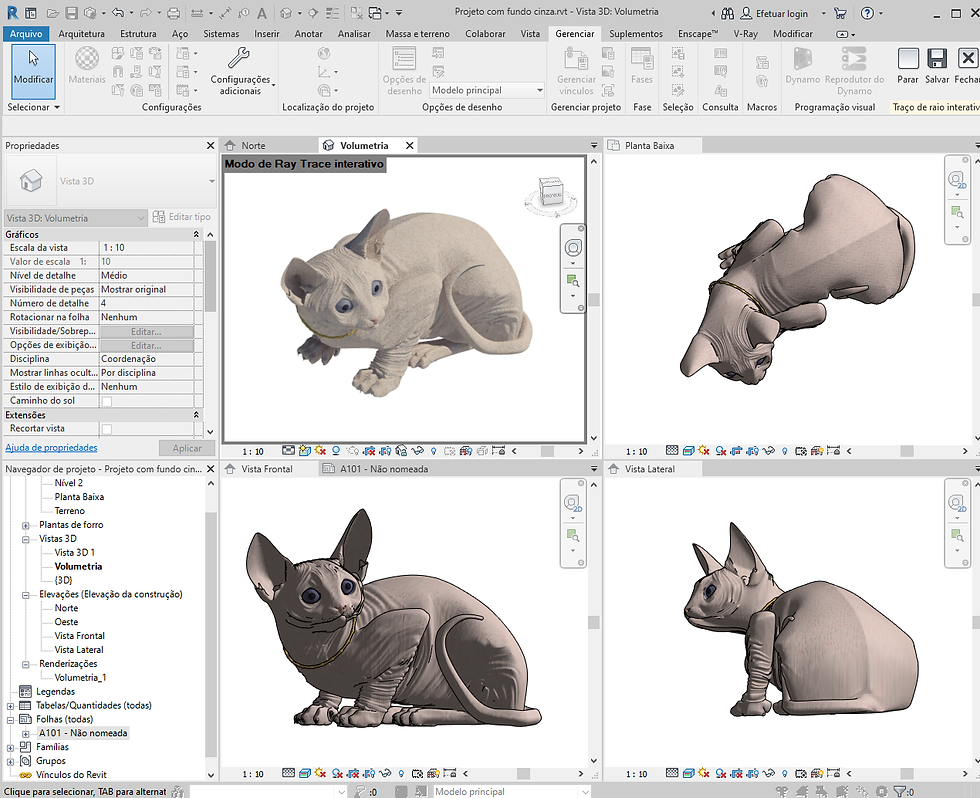The width and height of the screenshot is (980, 798).
Task: Click the Default 3D view house icon
Action: (x=286, y=13)
